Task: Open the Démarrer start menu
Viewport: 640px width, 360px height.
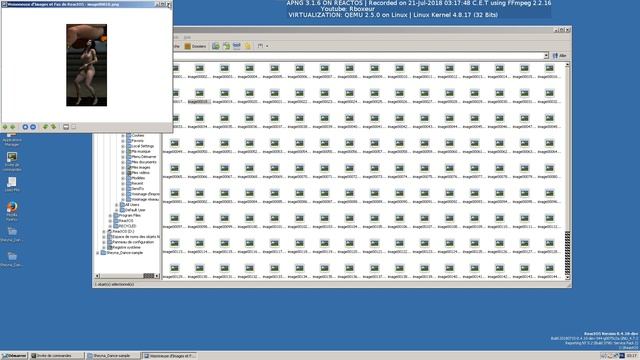Action: pos(14,356)
